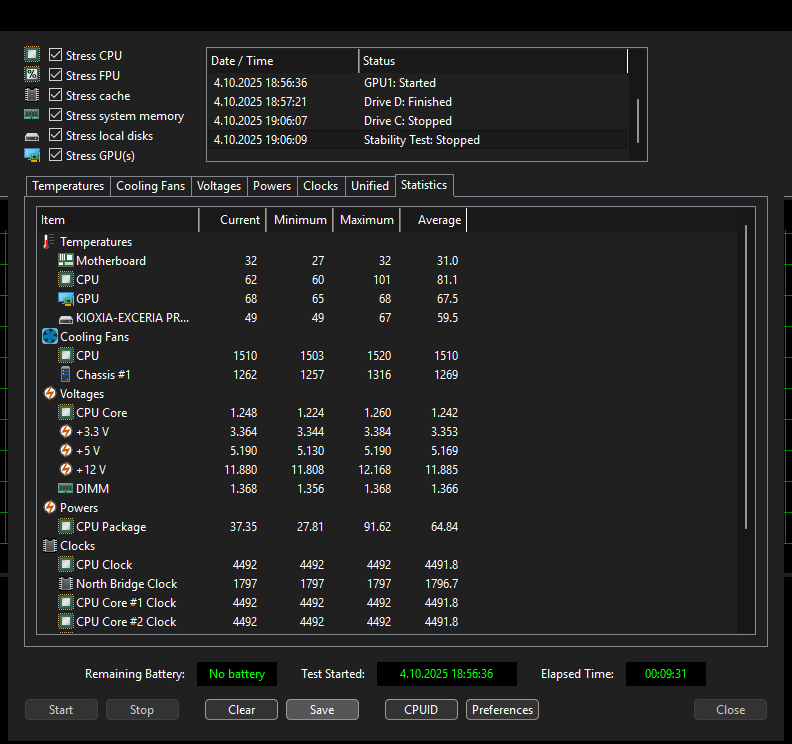
Task: Click the Temperatures thermometer icon
Action: 48,241
